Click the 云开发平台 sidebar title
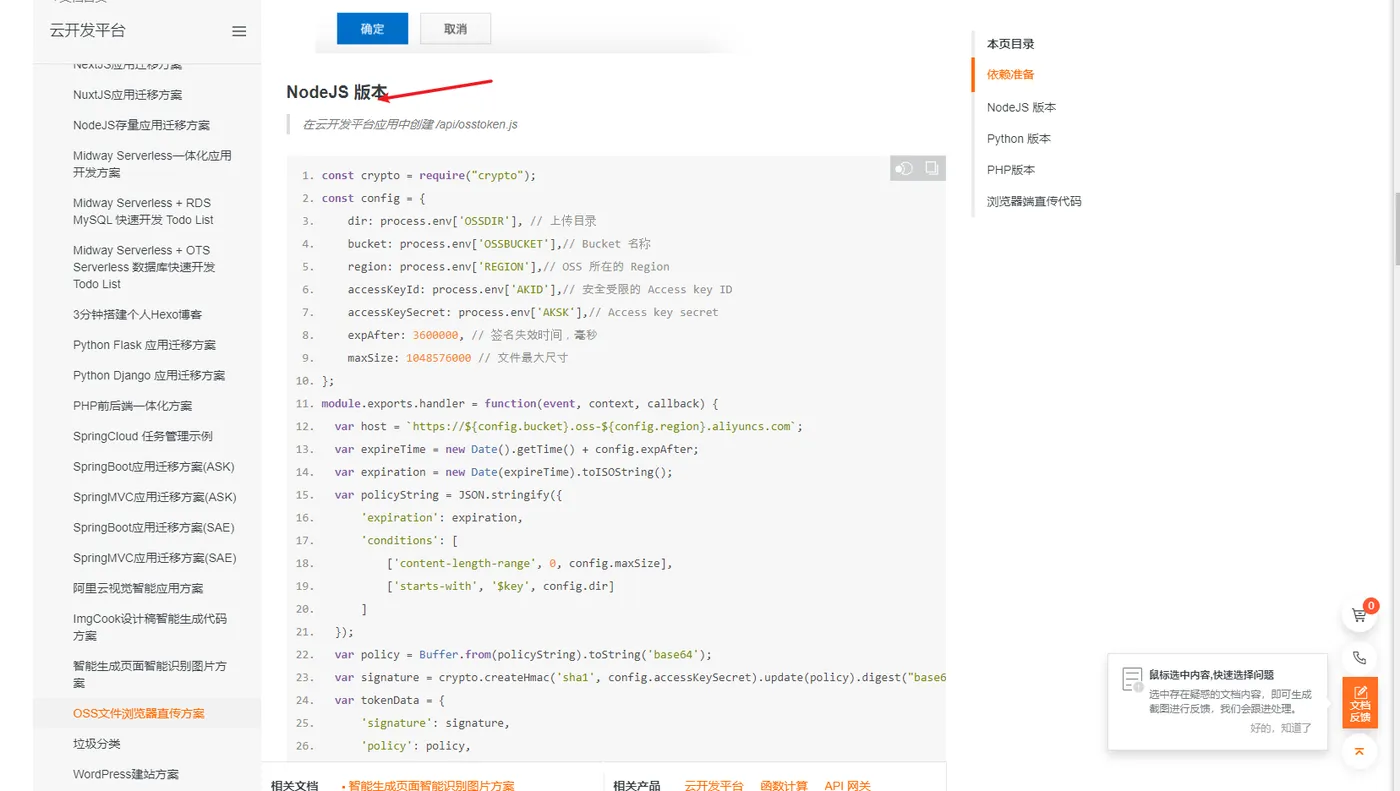This screenshot has height=791, width=1400. pos(88,31)
